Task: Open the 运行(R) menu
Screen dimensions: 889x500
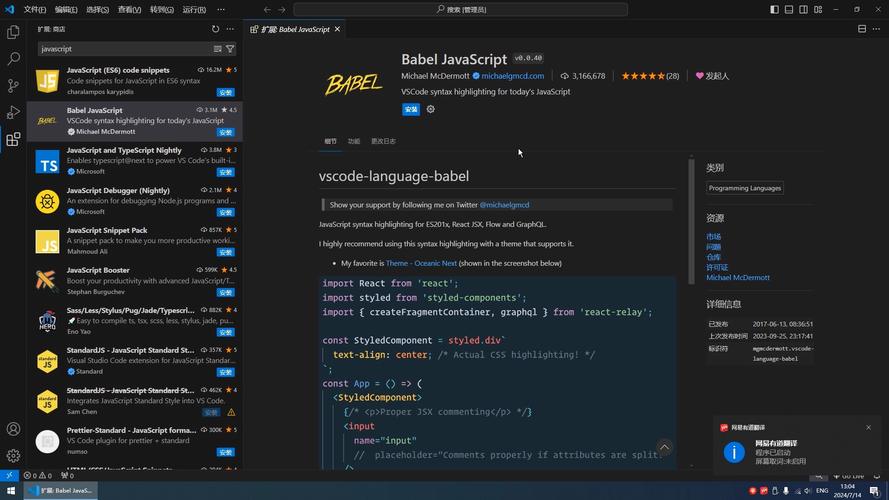Action: tap(194, 10)
